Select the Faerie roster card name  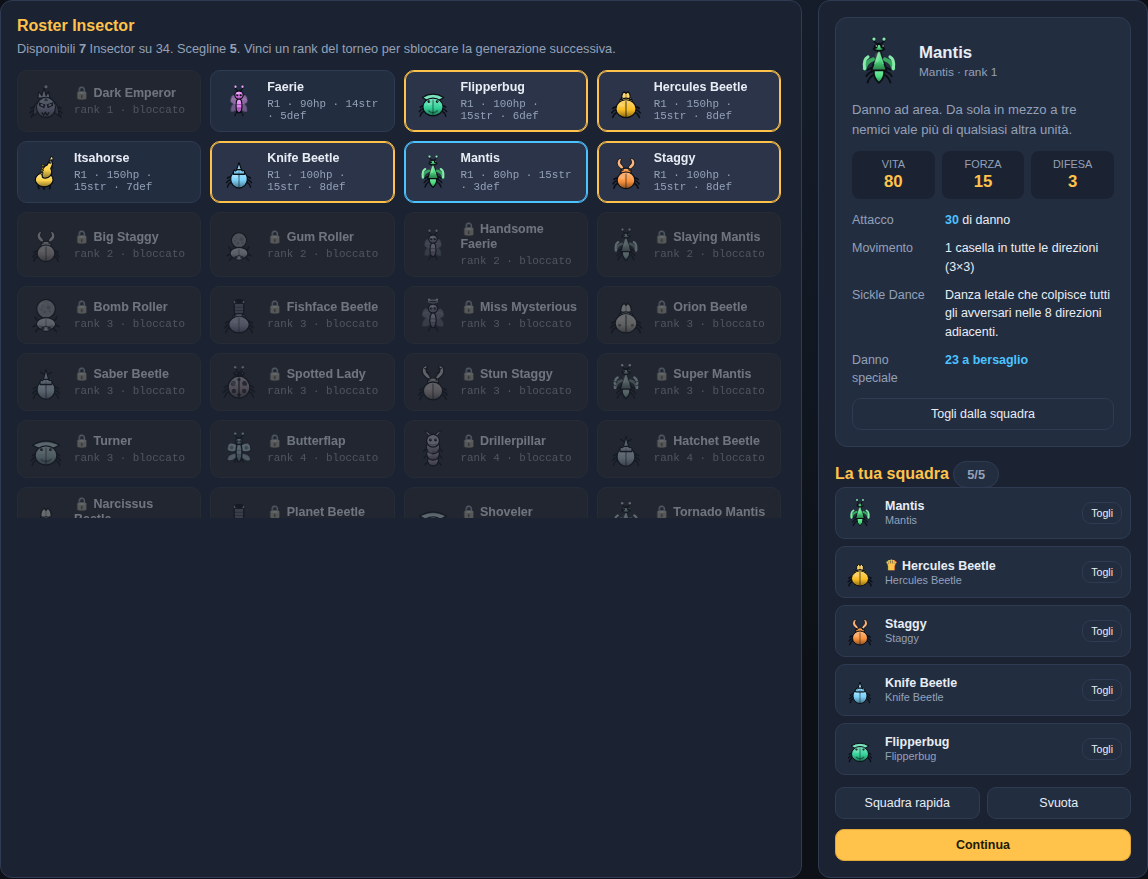[286, 87]
